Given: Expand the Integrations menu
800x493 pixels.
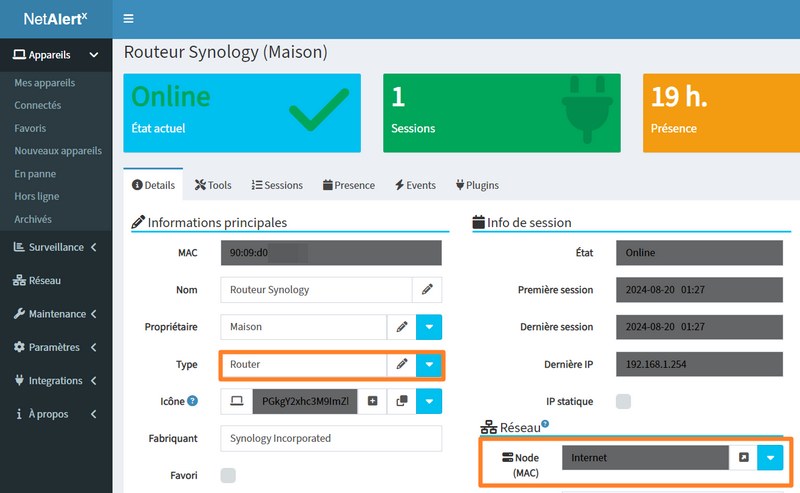Looking at the screenshot, I should (56, 381).
